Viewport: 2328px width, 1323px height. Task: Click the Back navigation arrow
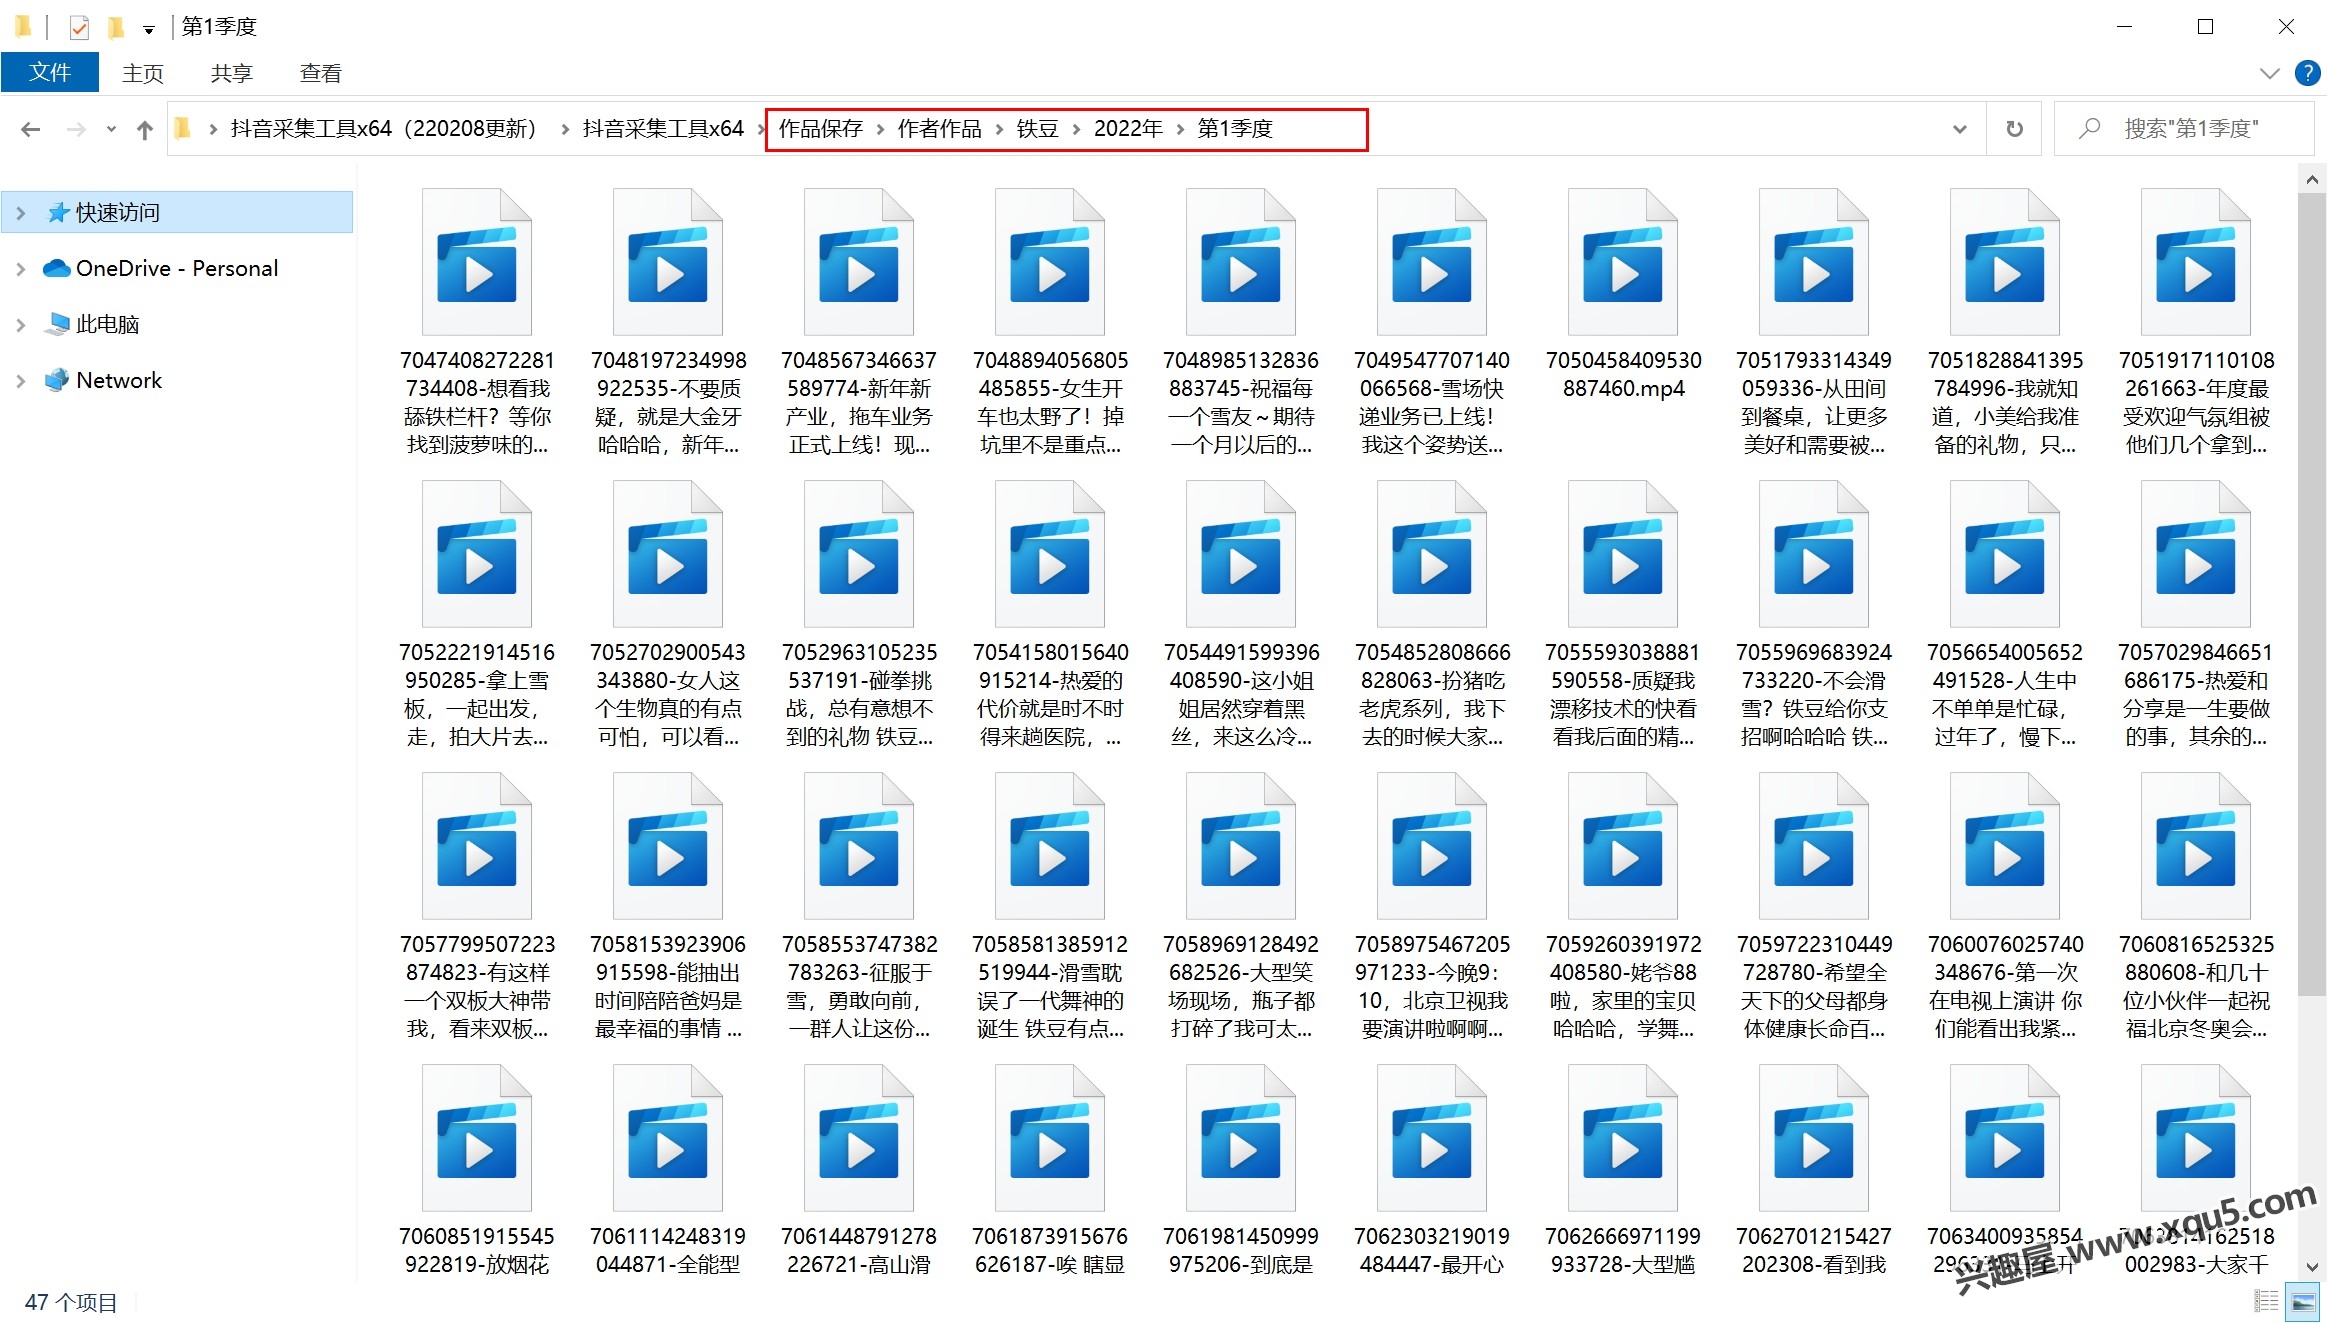click(x=30, y=129)
